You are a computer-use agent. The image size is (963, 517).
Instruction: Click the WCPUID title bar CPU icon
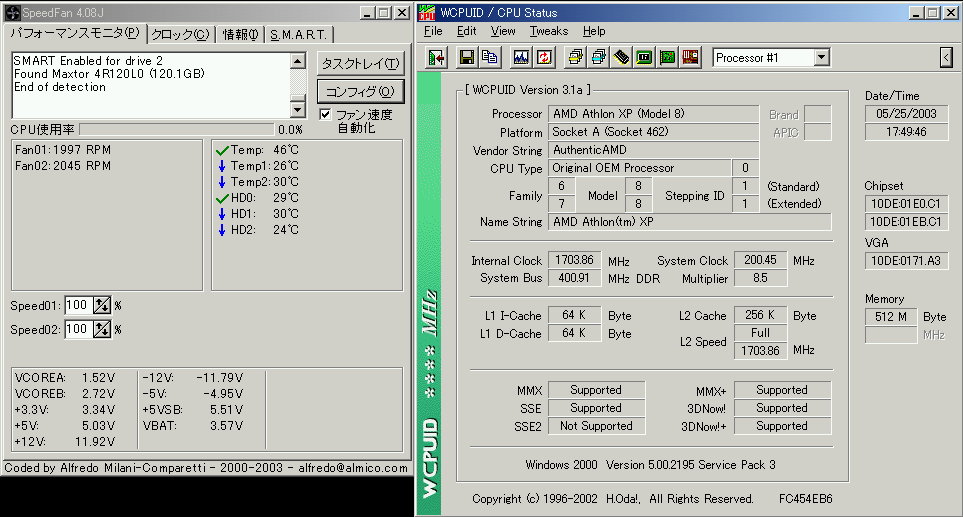(x=427, y=12)
